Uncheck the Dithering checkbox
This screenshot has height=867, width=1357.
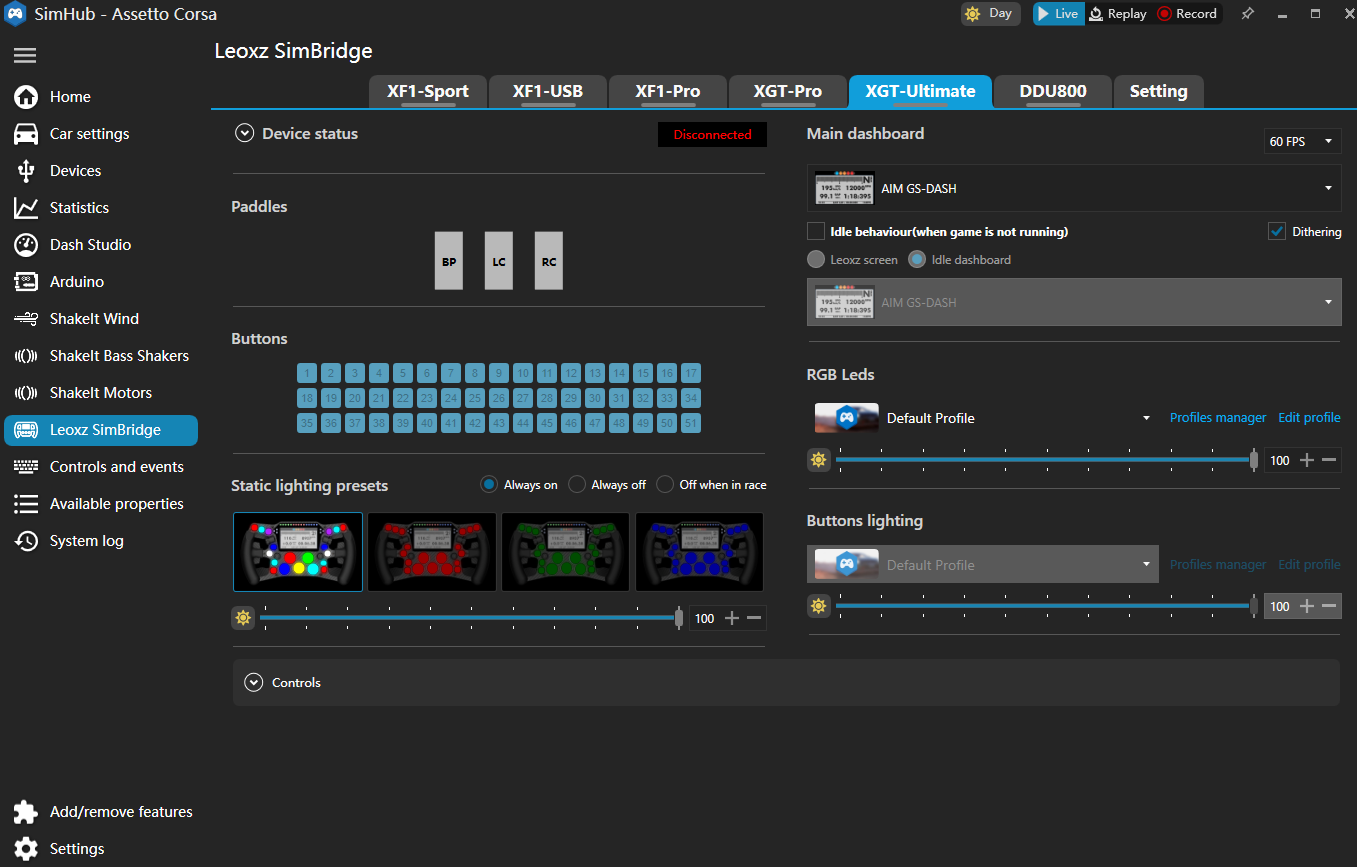point(1277,231)
